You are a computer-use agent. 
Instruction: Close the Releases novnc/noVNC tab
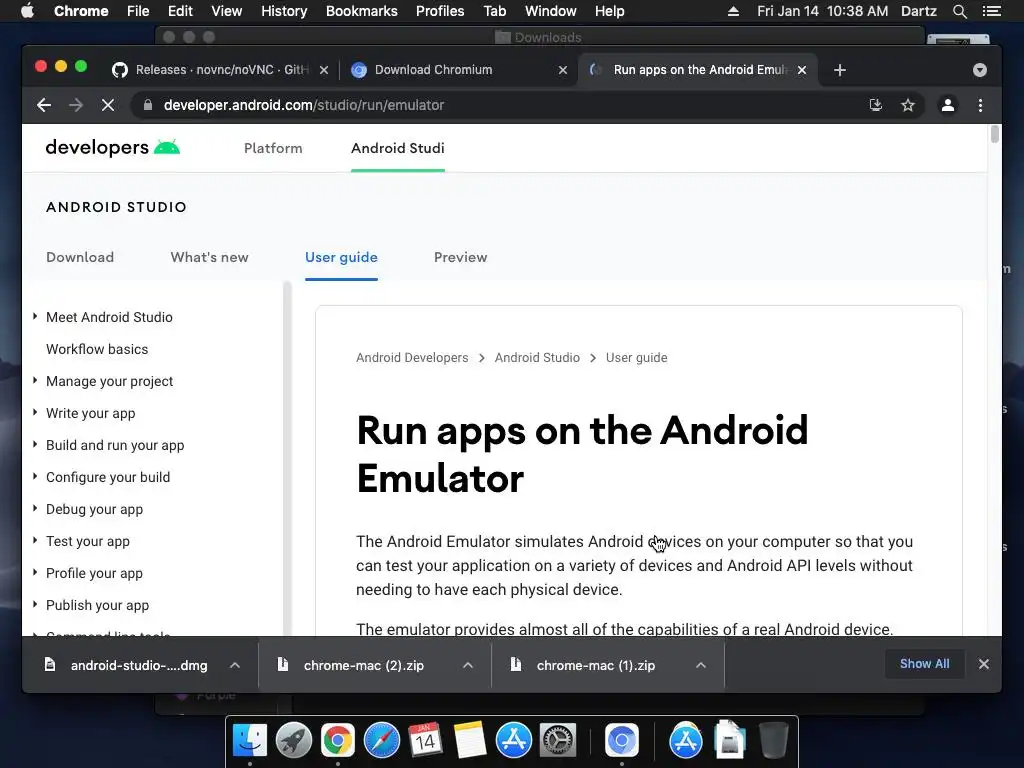324,70
